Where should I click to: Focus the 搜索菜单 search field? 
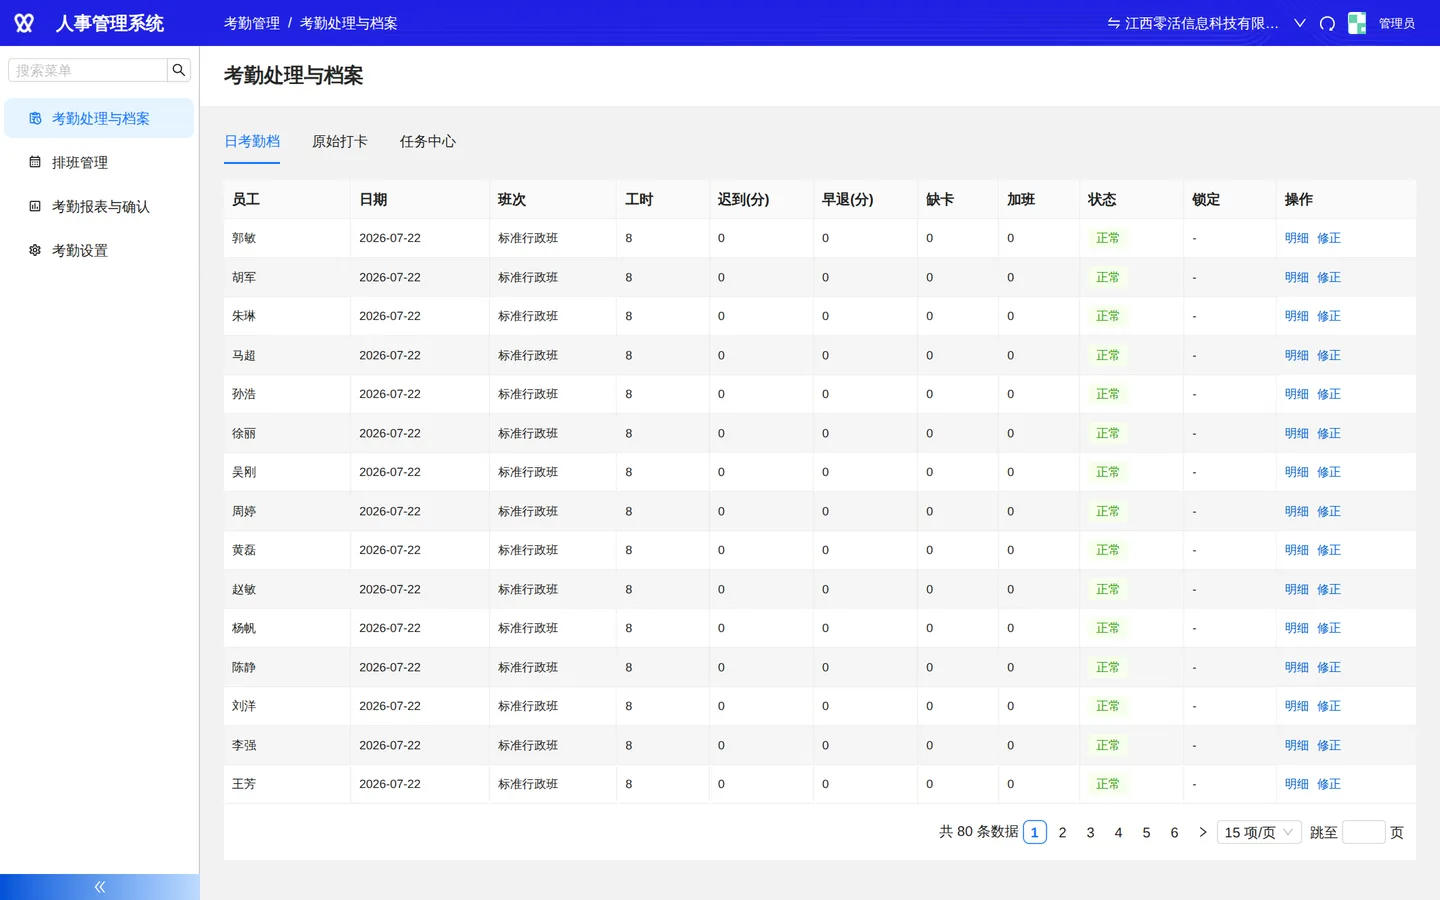click(x=88, y=70)
